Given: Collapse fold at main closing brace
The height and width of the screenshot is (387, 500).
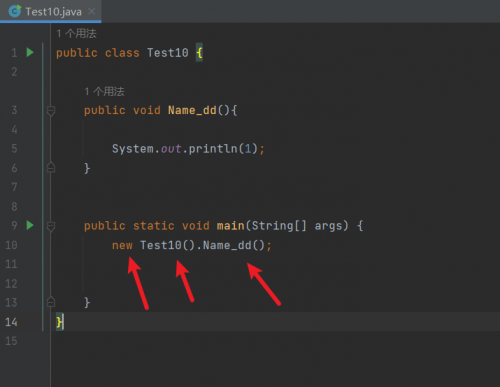Looking at the screenshot, I should pos(51,302).
